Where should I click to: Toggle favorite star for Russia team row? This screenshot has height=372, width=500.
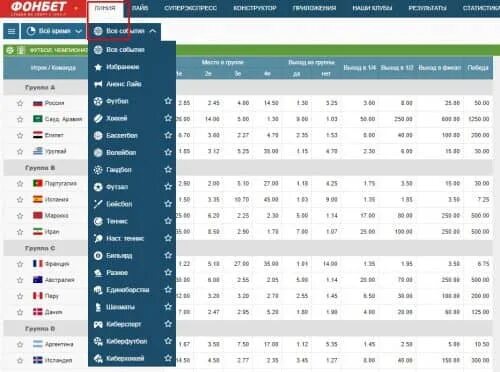coord(20,103)
